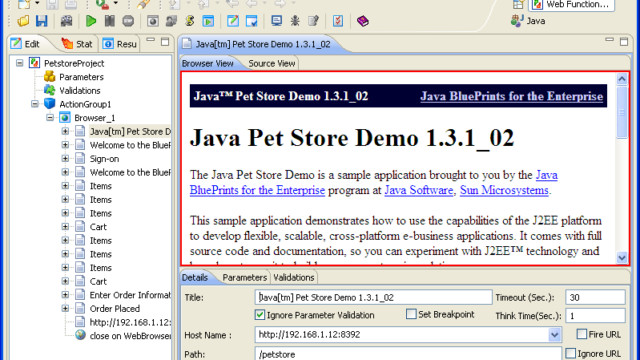Click the yellow dollar-sign toolbar icon
640x360 pixels.
189,21
